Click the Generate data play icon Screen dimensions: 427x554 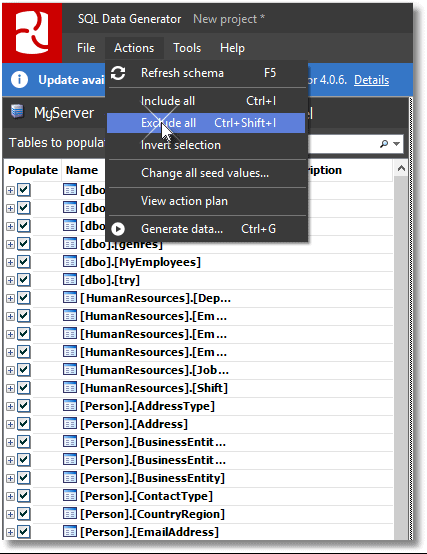pyautogui.click(x=118, y=229)
